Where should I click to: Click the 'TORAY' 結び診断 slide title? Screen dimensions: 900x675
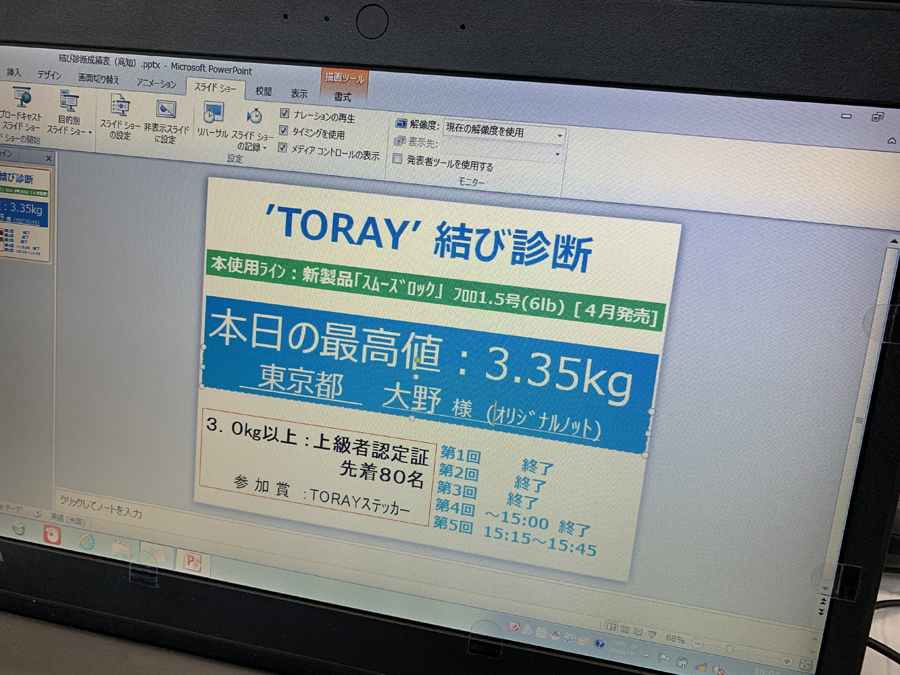pos(428,236)
